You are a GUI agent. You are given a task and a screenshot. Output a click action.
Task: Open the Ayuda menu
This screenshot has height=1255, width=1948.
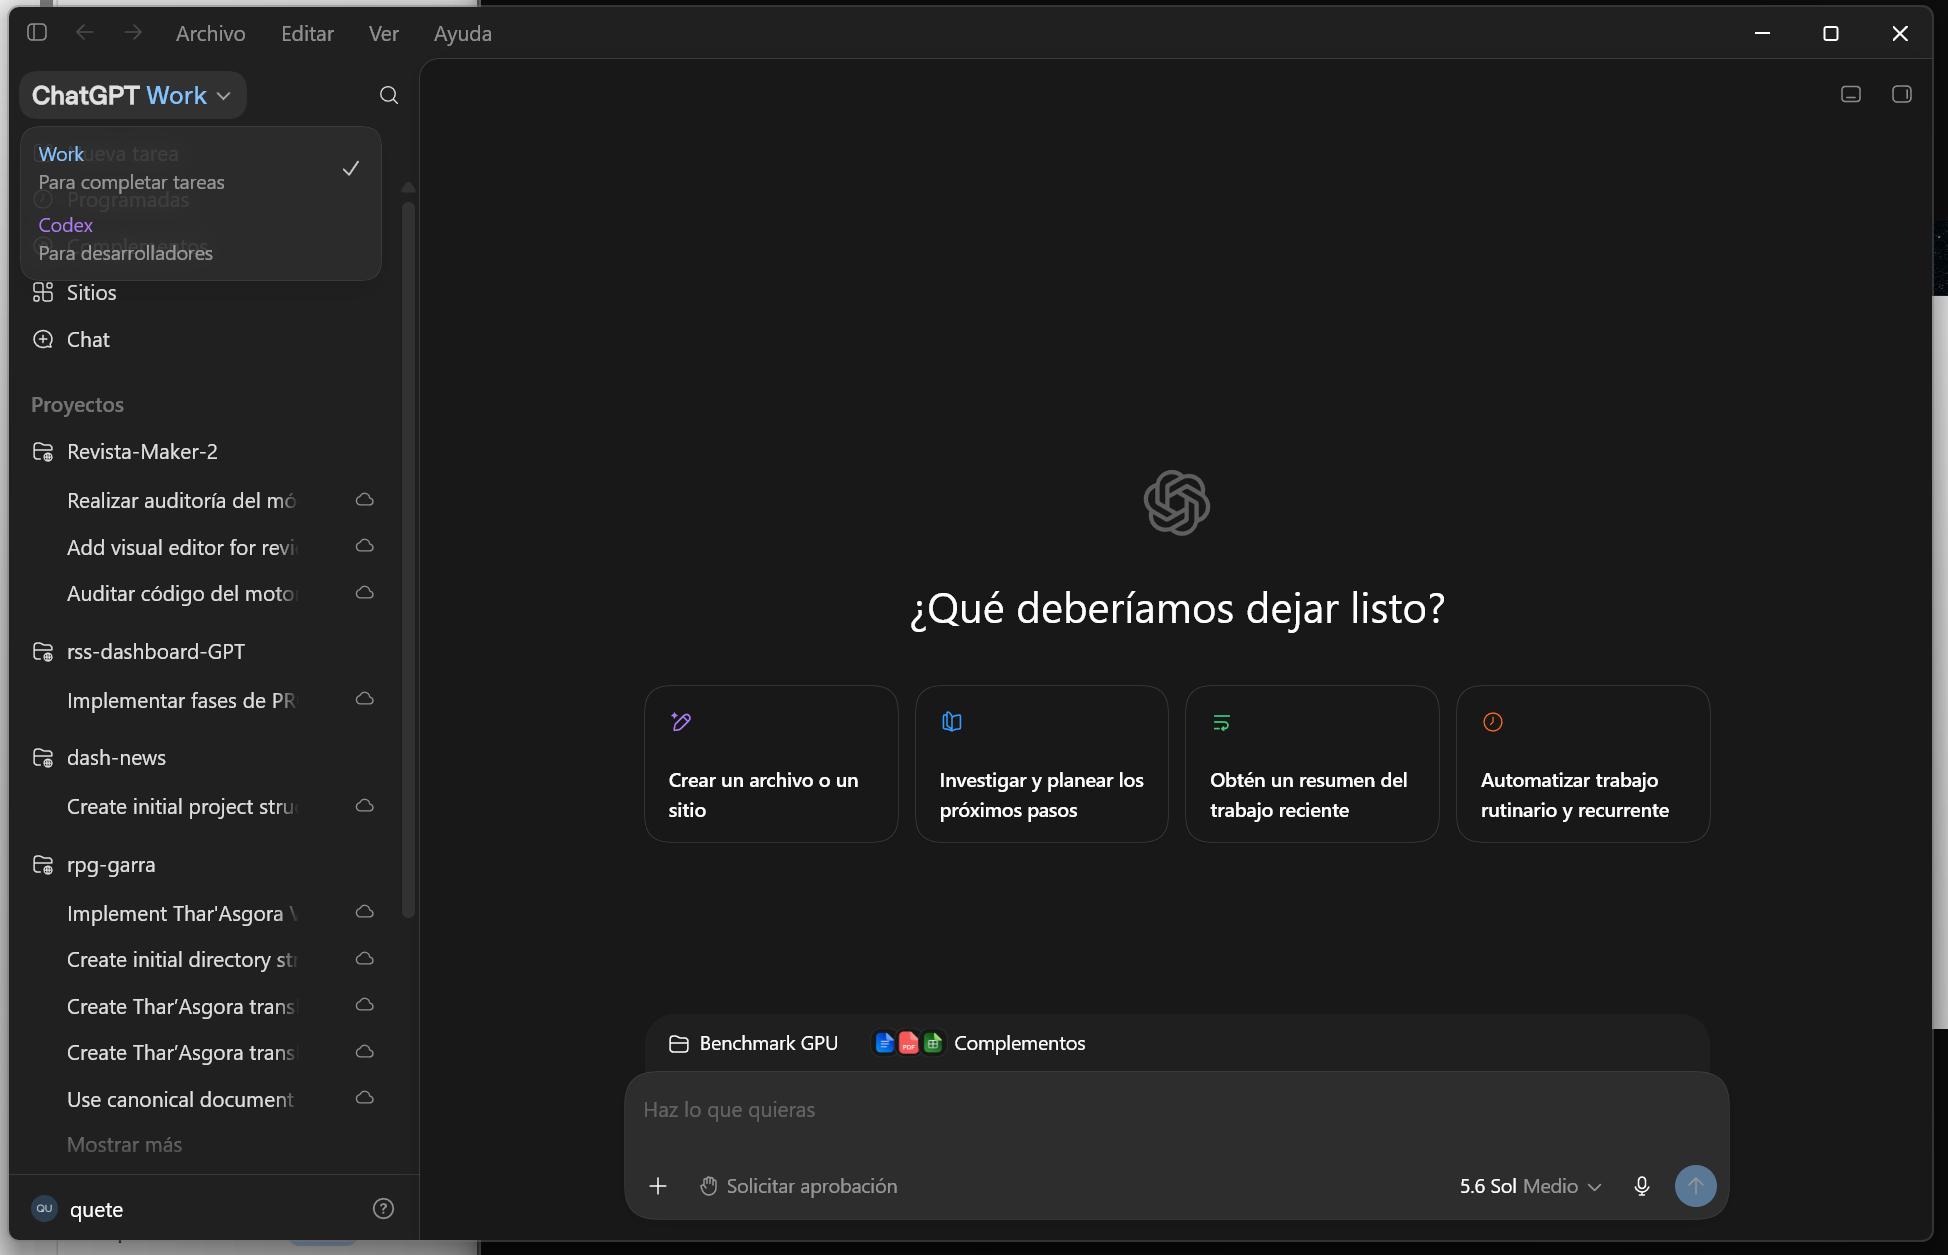pos(462,33)
